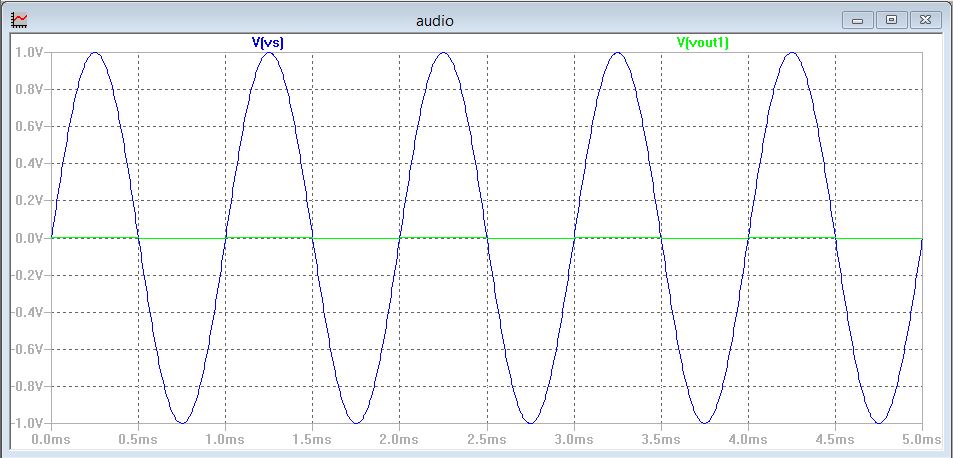Maximize the audio waveform window

[892, 20]
